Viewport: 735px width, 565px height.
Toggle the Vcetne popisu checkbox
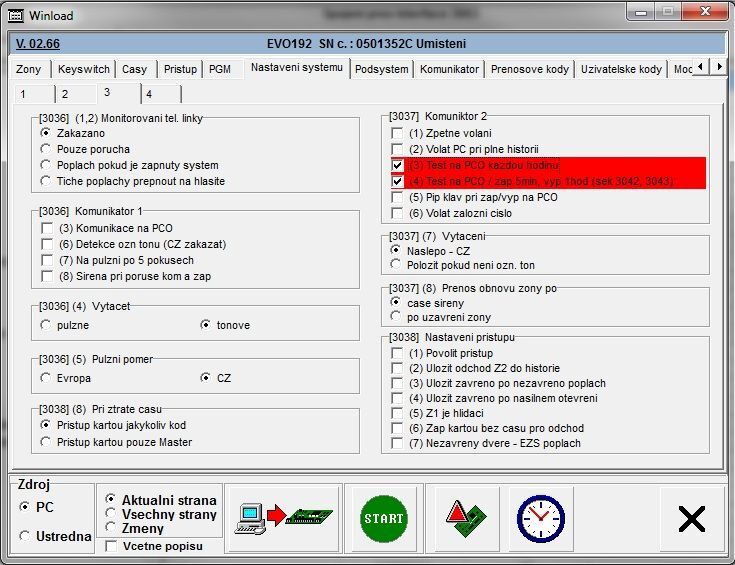111,546
